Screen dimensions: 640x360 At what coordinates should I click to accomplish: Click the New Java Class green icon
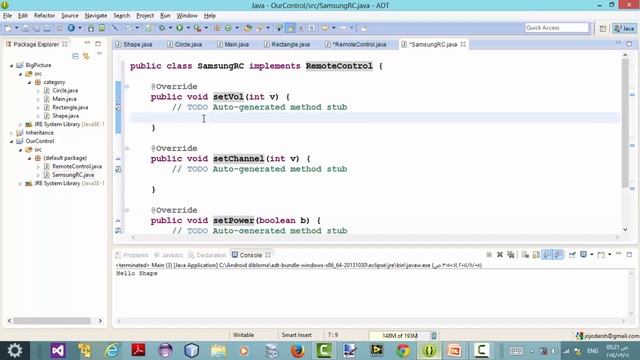(x=228, y=28)
